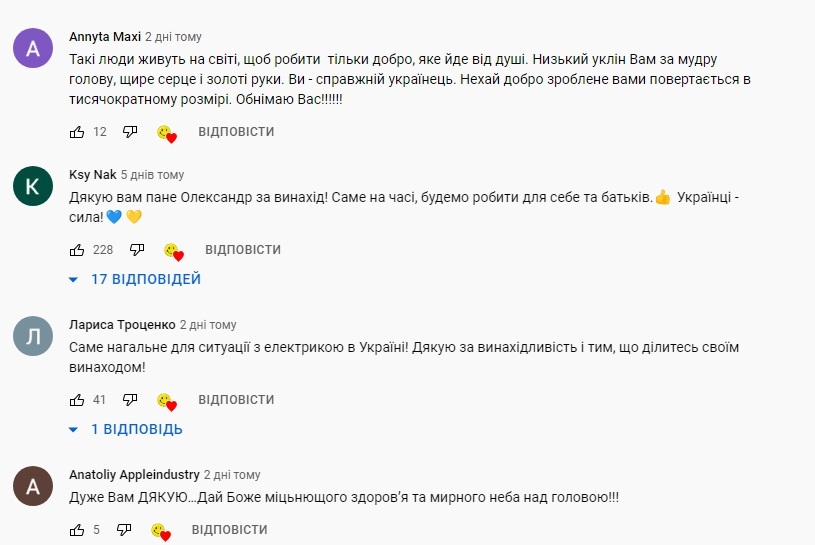Viewport: 815px width, 545px height.
Task: Reply to Лариса Троценко via ВІДПОВІСТИ
Action: tap(236, 400)
